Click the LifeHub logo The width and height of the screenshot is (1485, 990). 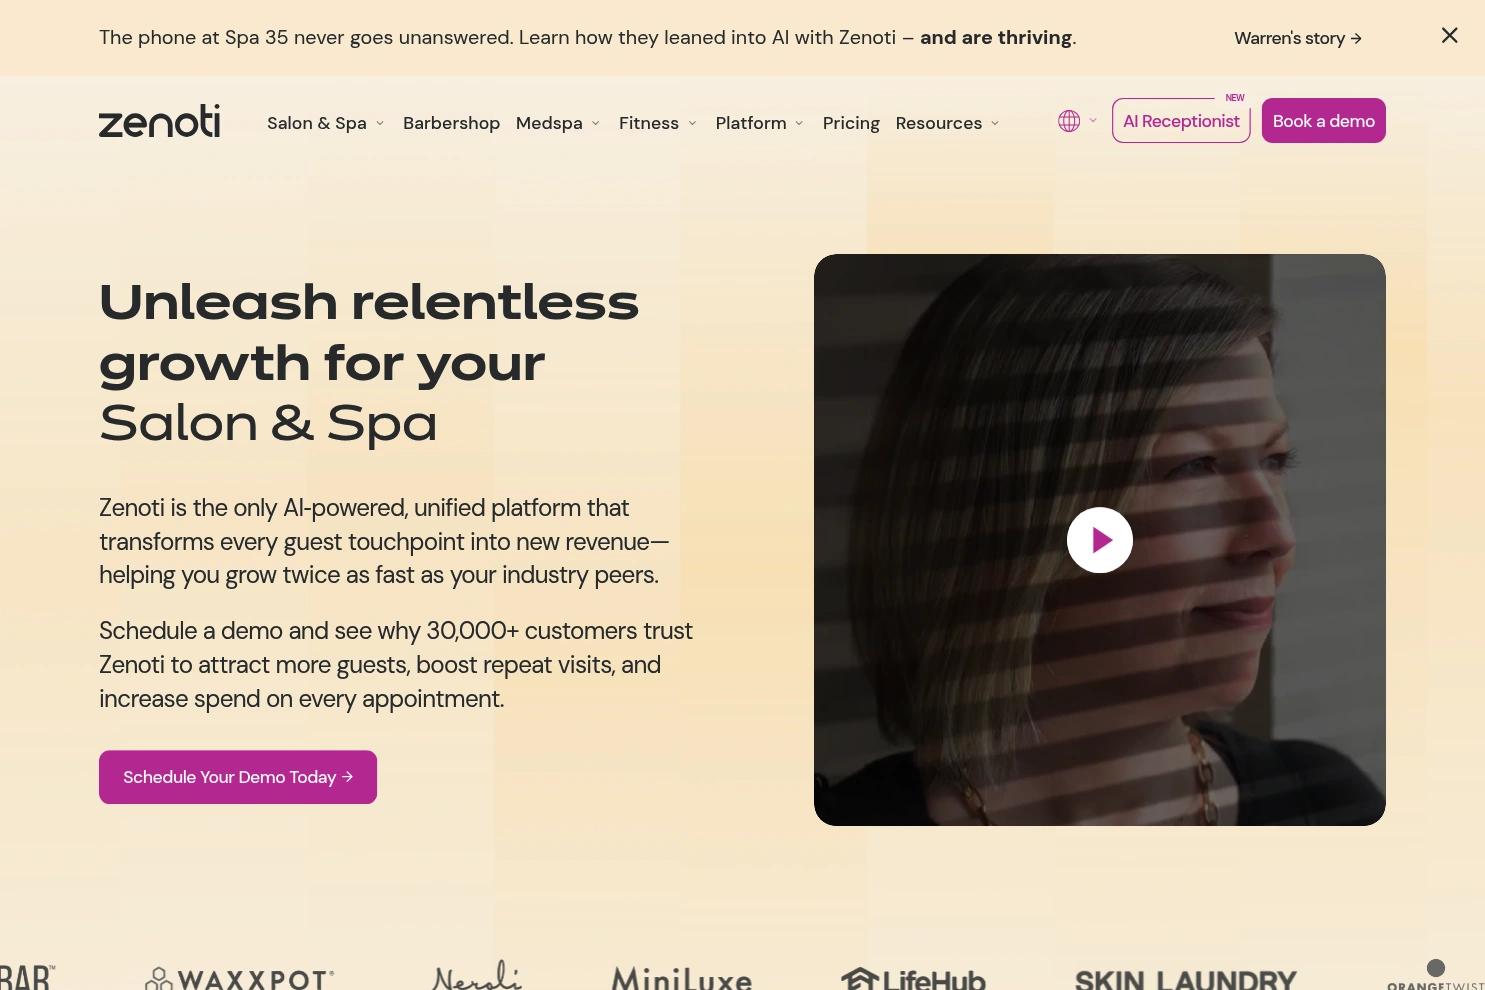click(x=913, y=978)
